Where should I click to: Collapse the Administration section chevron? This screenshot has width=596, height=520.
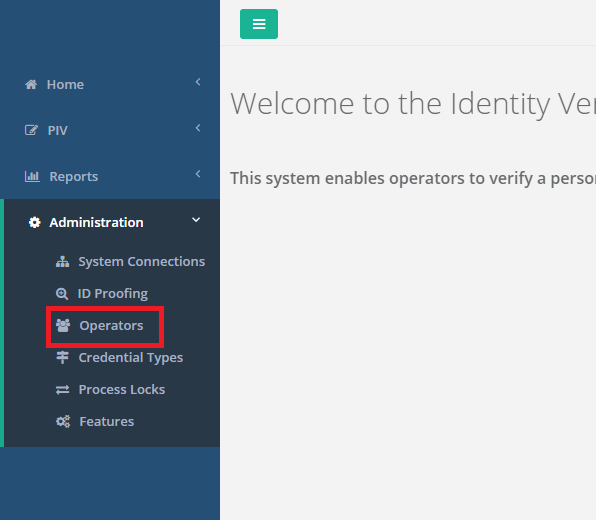196,220
